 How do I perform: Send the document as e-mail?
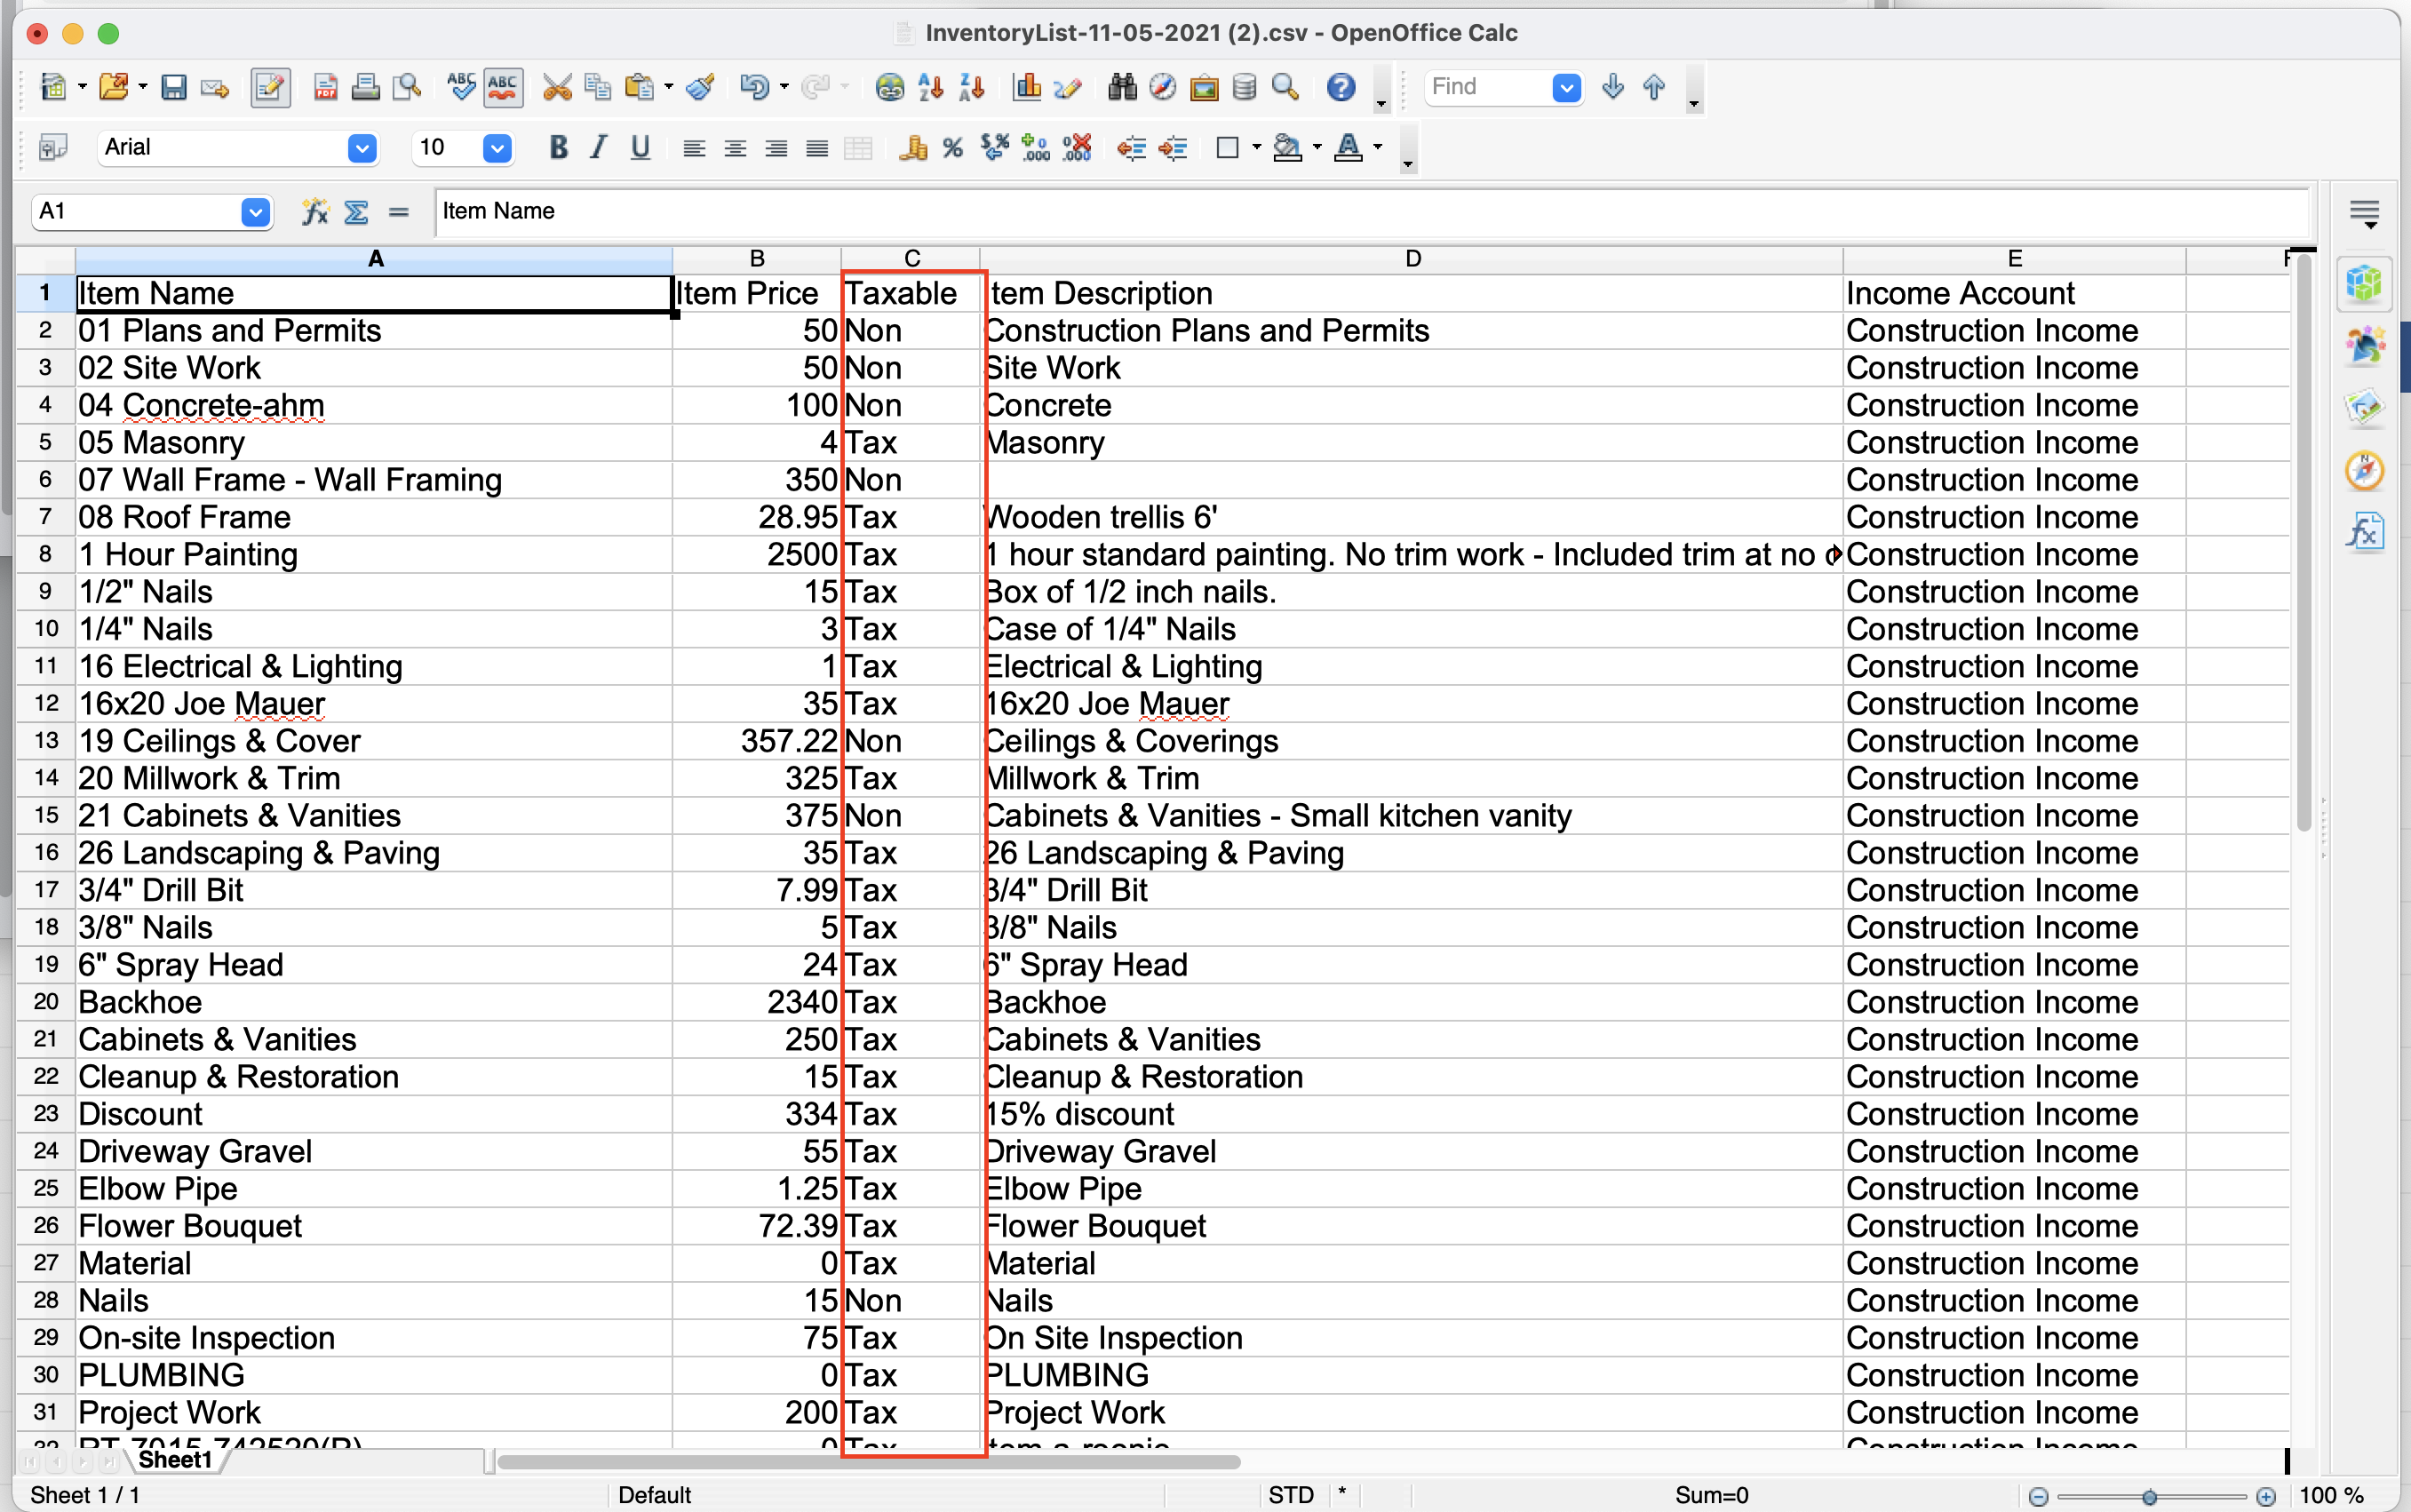pos(215,88)
